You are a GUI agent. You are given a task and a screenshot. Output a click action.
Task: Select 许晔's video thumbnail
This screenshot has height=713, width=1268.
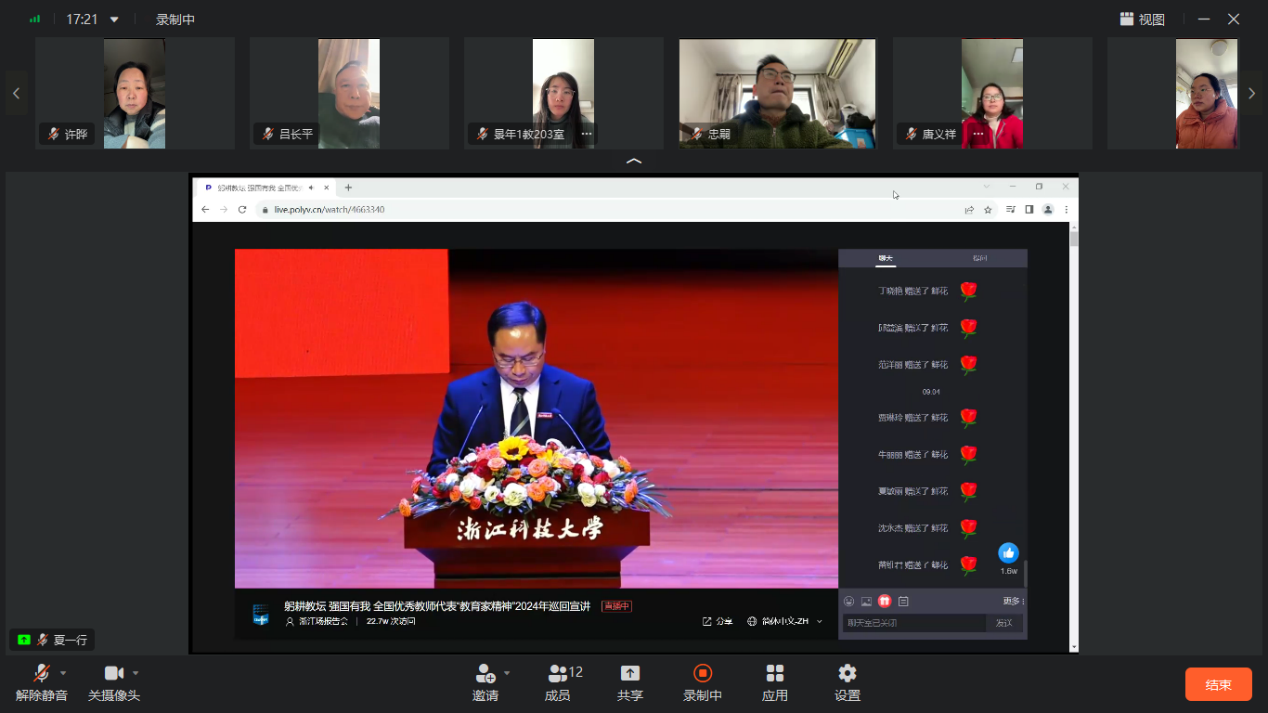point(135,93)
